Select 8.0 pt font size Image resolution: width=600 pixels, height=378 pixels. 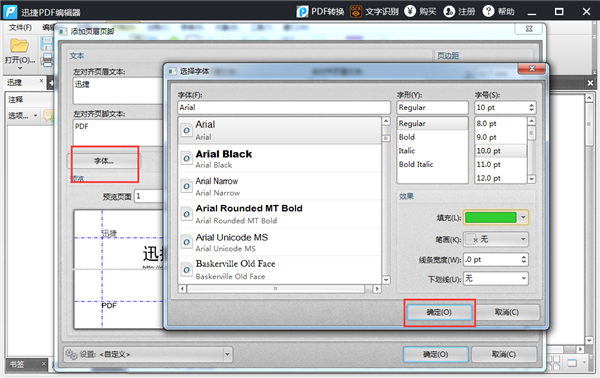(501, 124)
